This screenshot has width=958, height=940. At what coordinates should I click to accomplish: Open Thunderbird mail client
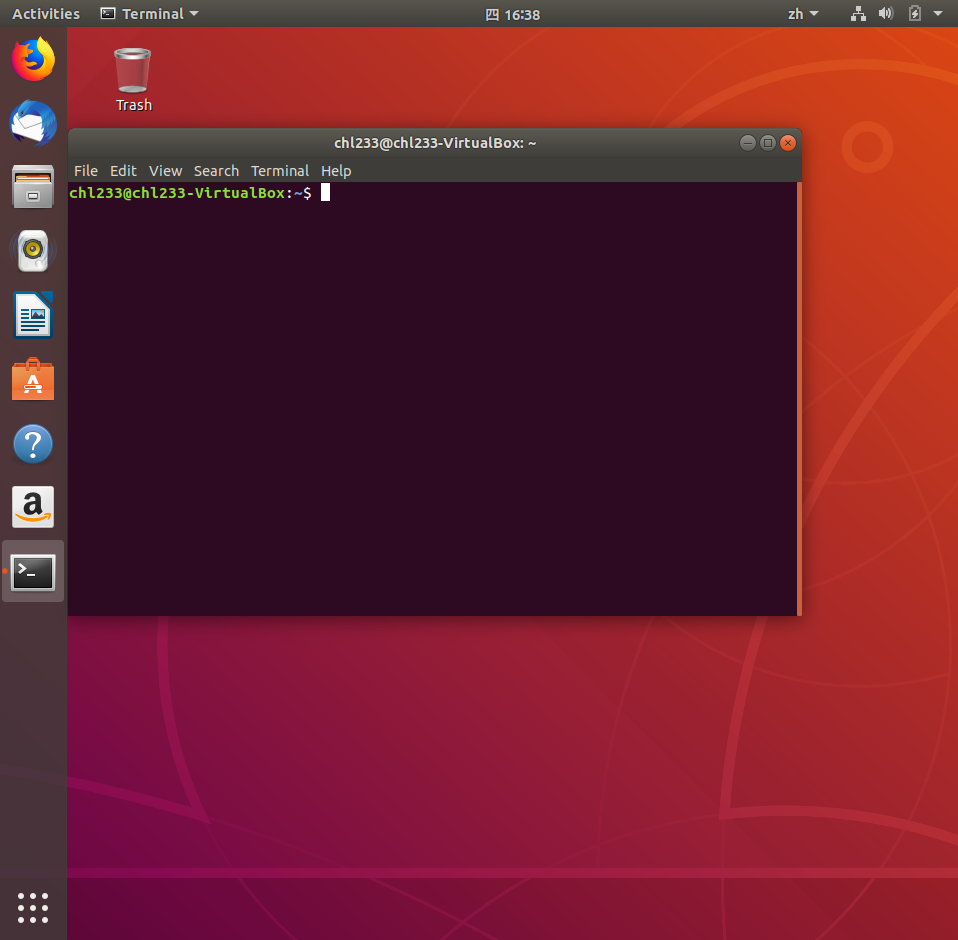point(33,123)
